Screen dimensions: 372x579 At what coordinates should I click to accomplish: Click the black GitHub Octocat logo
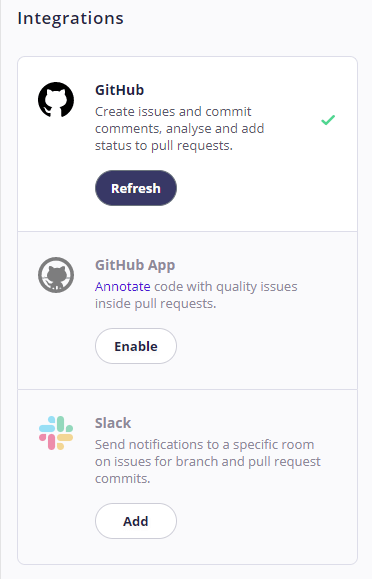[56, 100]
